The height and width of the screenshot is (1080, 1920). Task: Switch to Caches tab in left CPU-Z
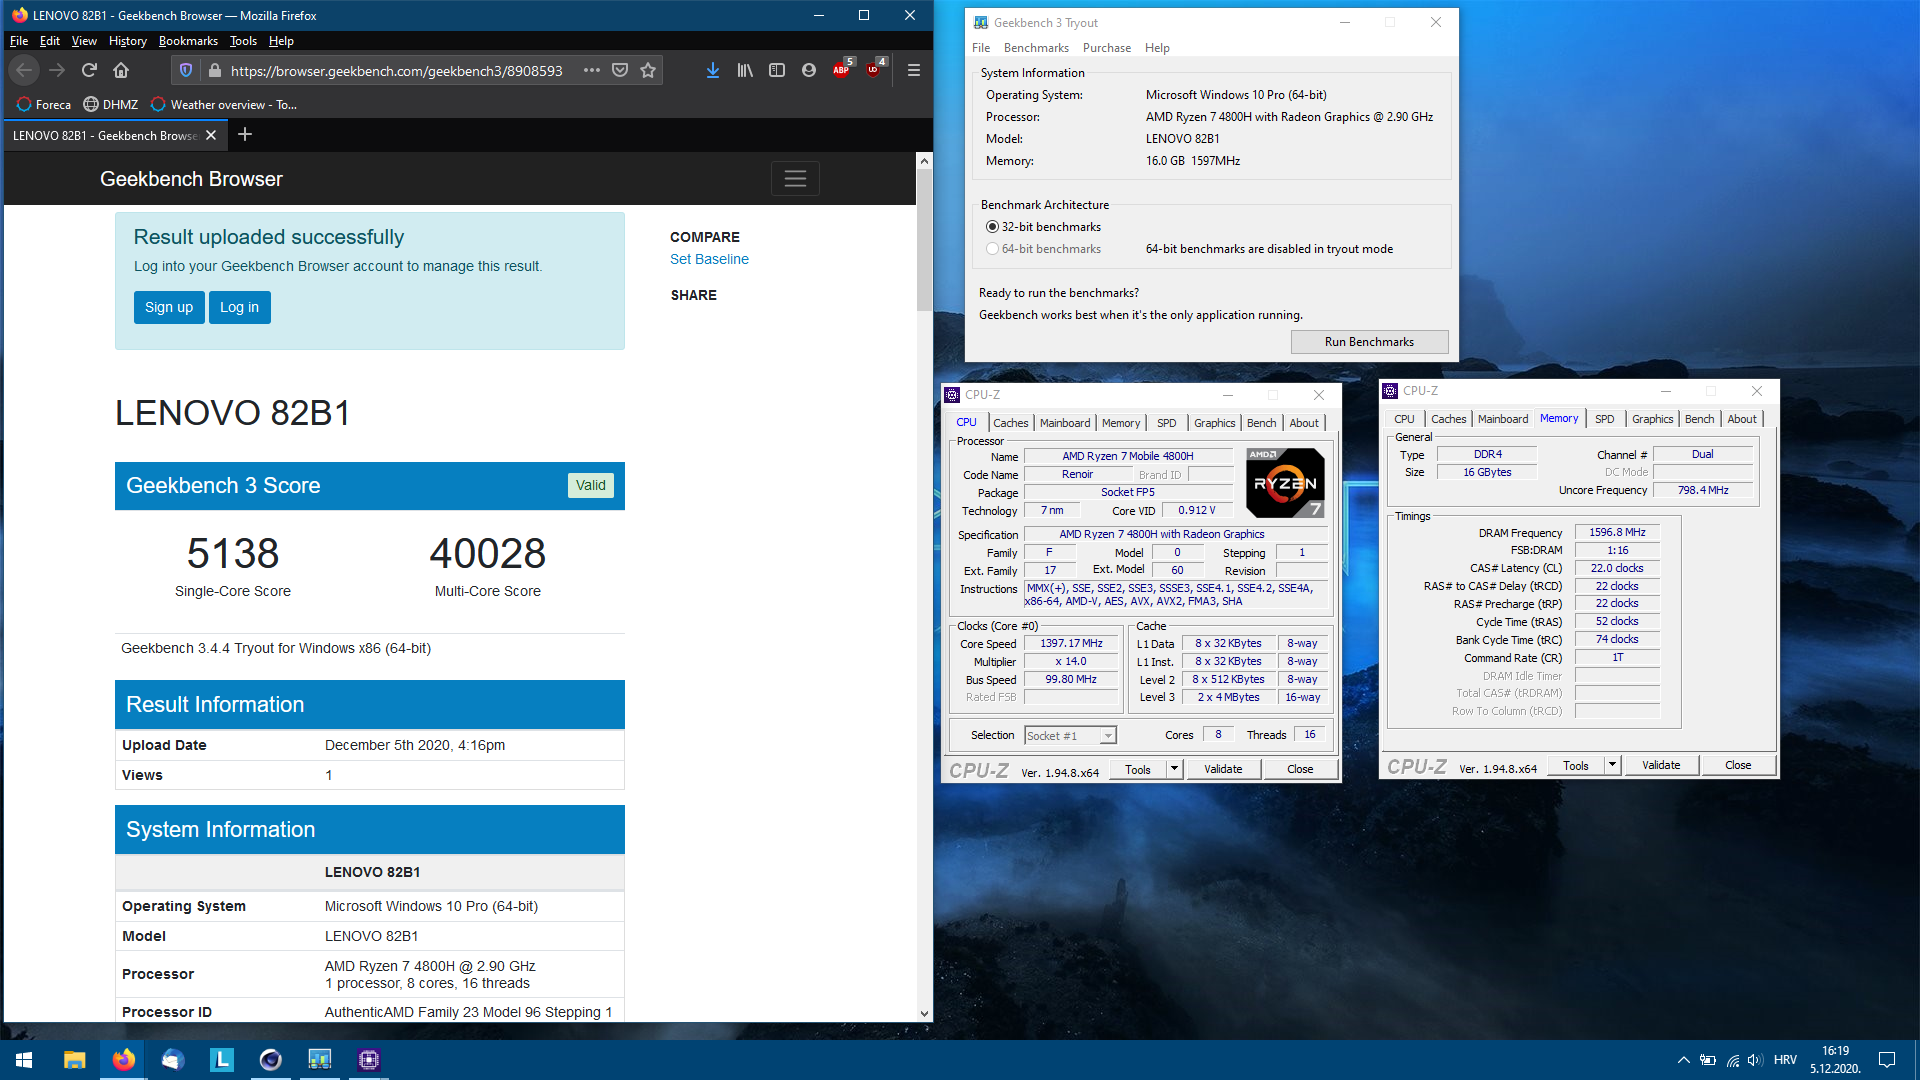1010,423
